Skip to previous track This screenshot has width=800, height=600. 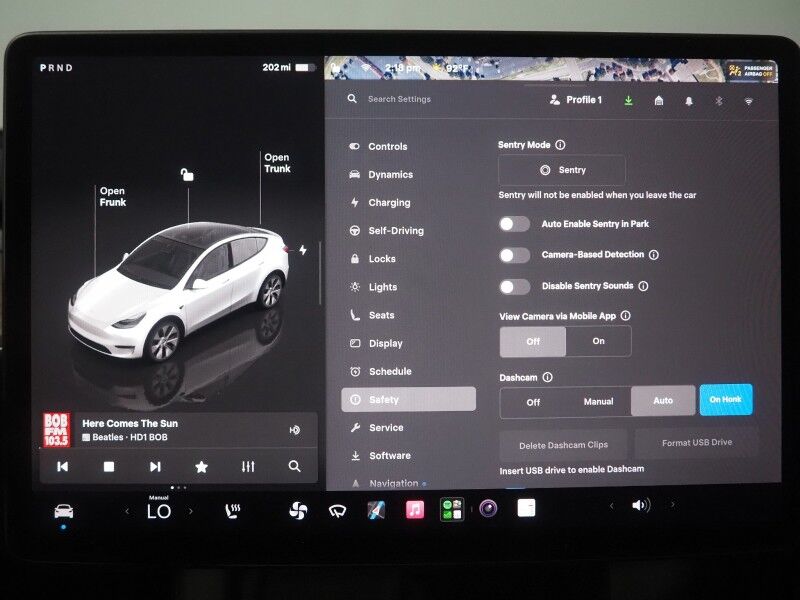tap(63, 466)
